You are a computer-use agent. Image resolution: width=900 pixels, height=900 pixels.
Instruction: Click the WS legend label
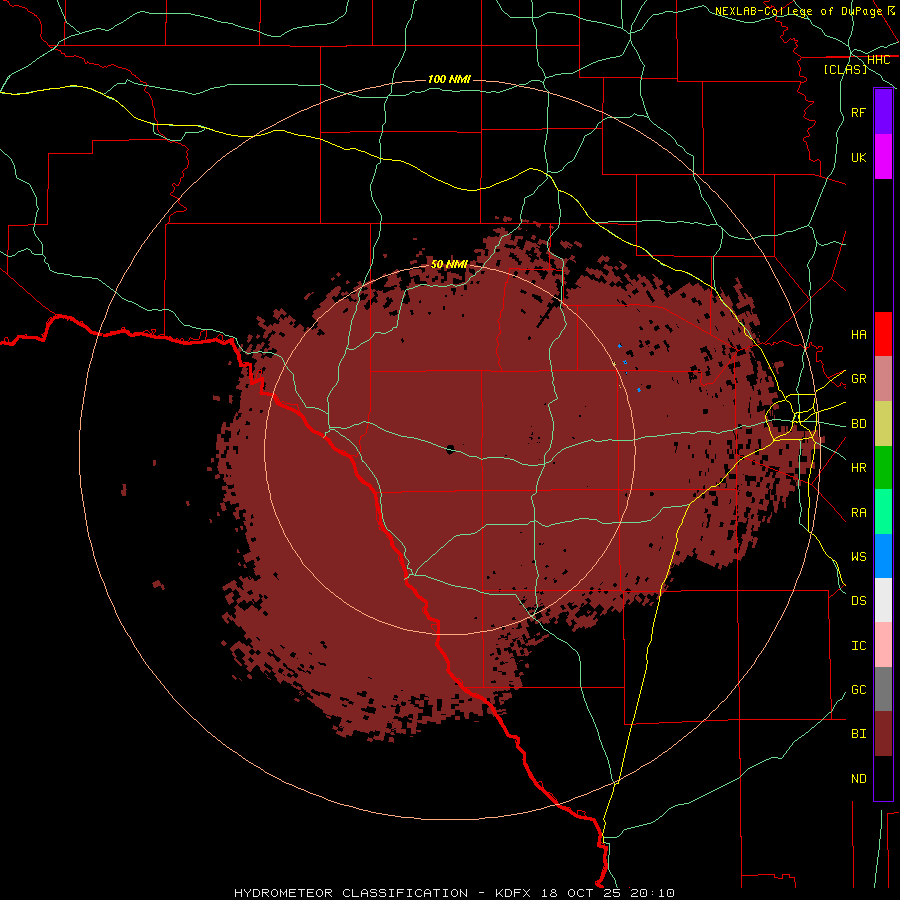click(x=858, y=556)
